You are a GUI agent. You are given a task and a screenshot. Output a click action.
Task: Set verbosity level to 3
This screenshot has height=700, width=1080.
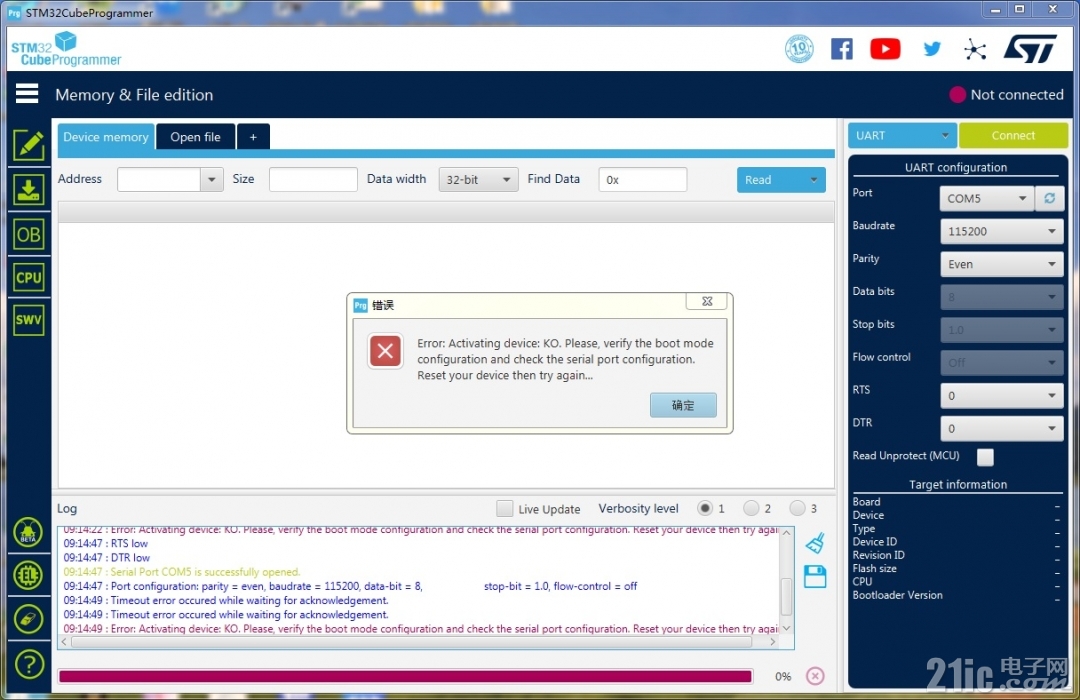click(797, 508)
